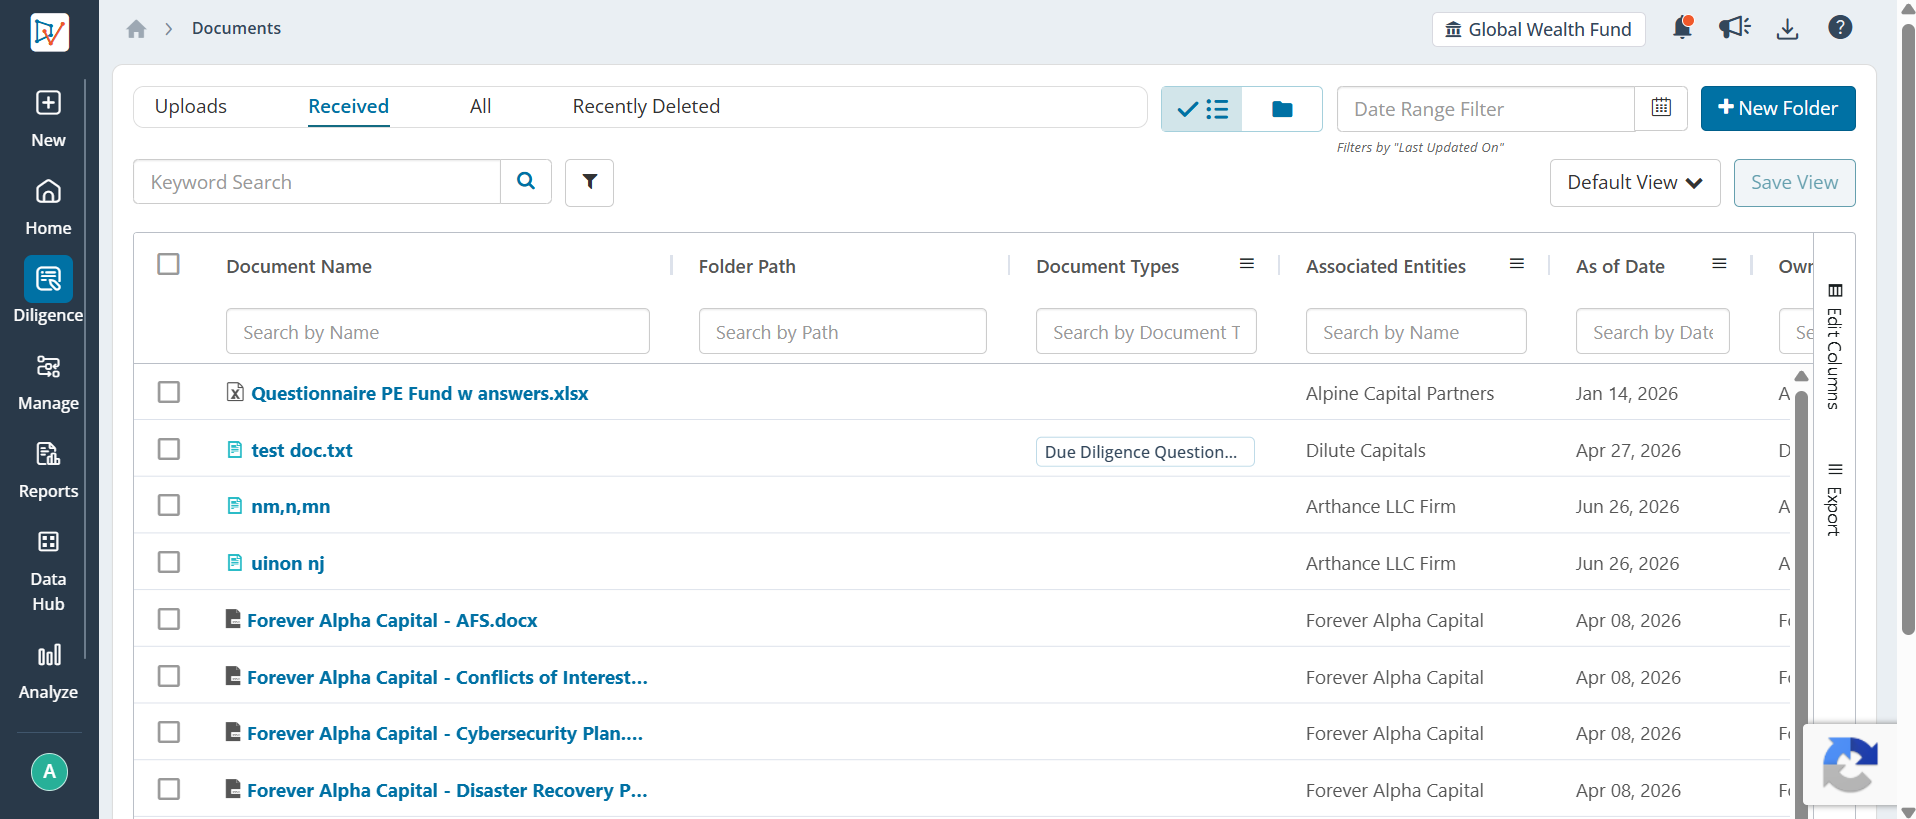Viewport: 1916px width, 819px height.
Task: Open the nm,n,mn document
Action: tap(291, 507)
